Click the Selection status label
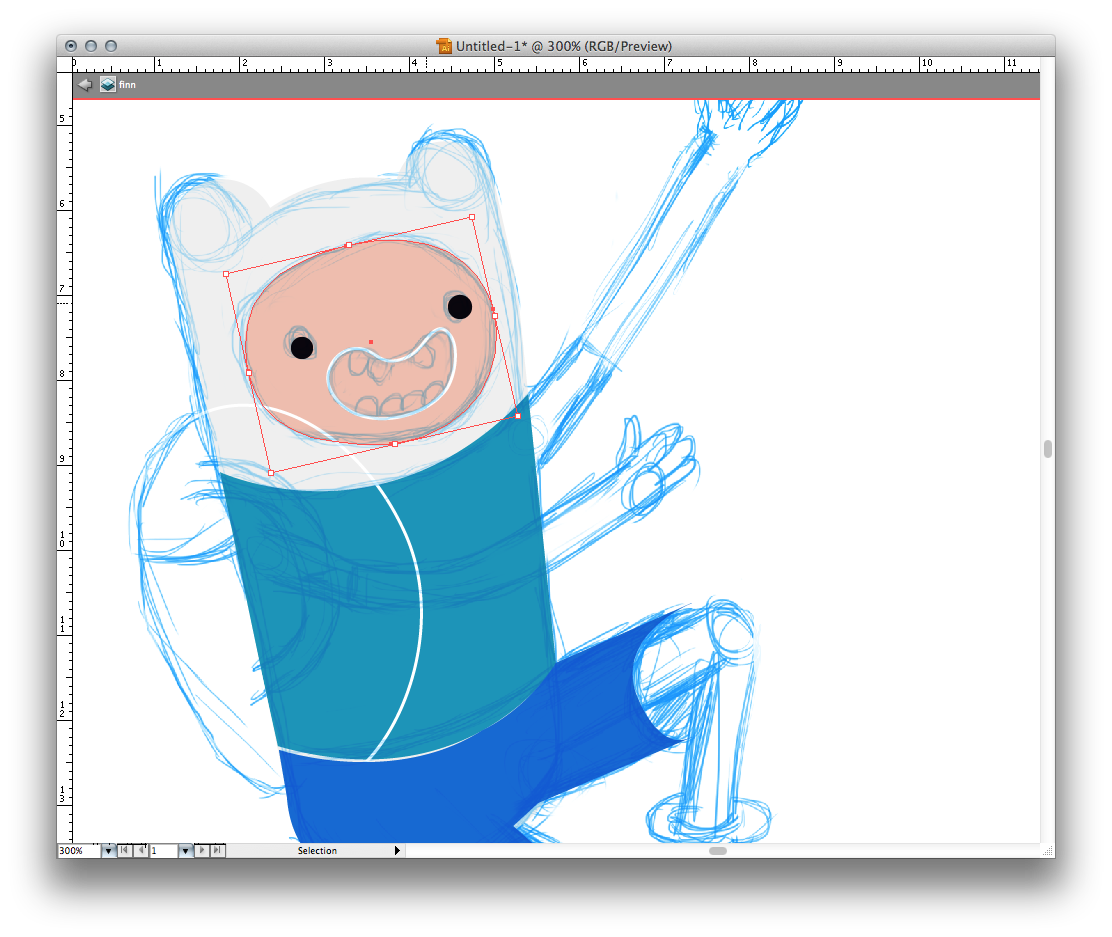 [317, 851]
